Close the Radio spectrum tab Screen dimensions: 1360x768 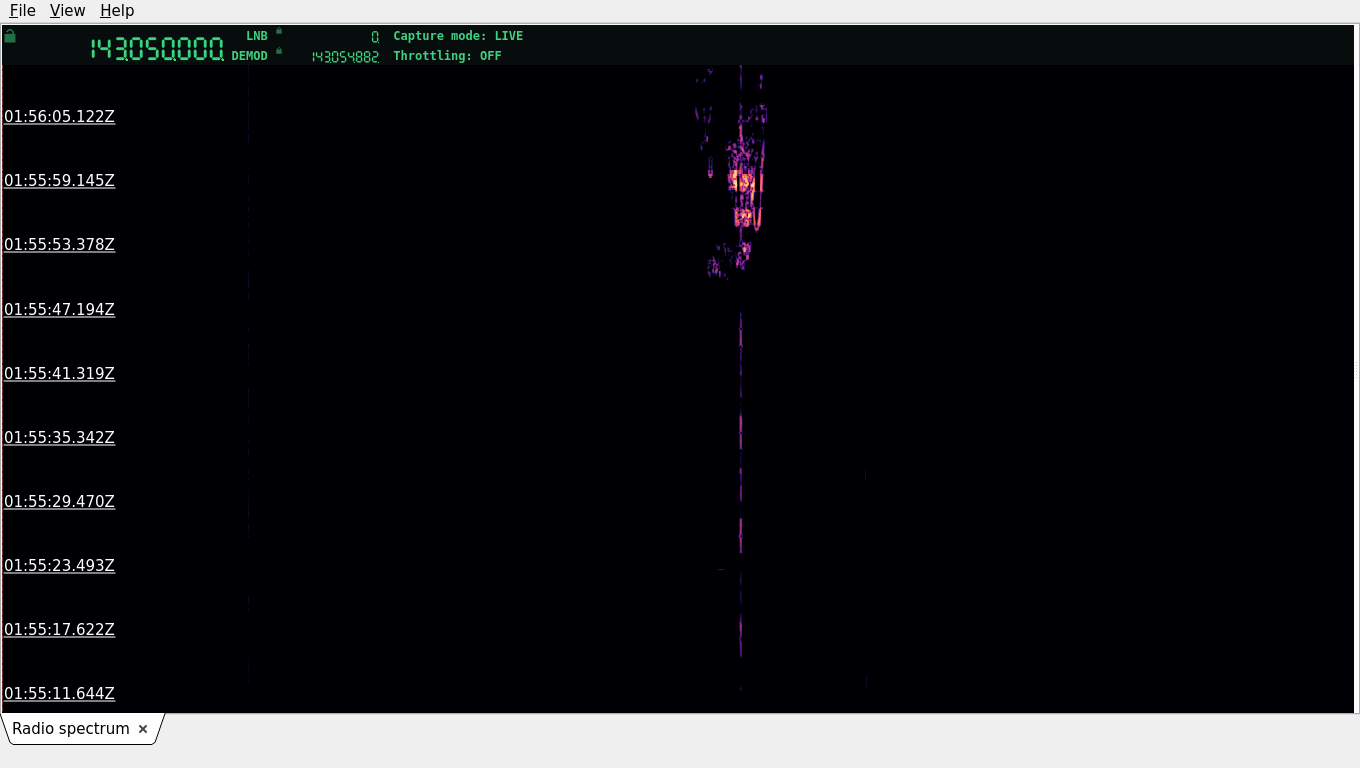coord(143,729)
